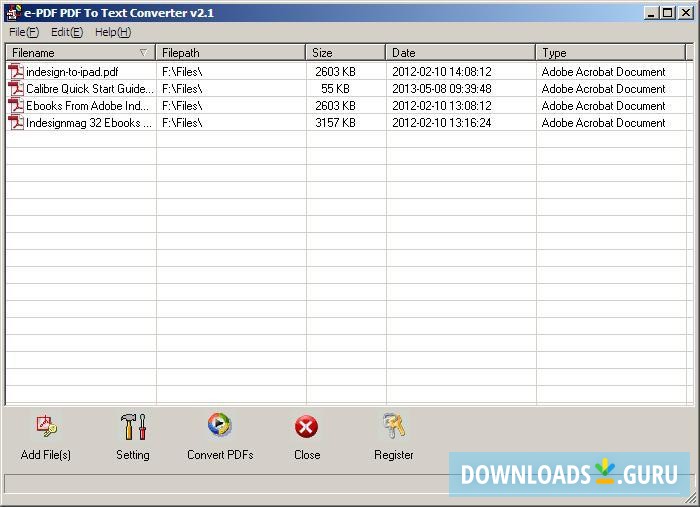This screenshot has height=507, width=700.
Task: Open Setting with hammer and screwdriver icon
Action: [x=133, y=426]
